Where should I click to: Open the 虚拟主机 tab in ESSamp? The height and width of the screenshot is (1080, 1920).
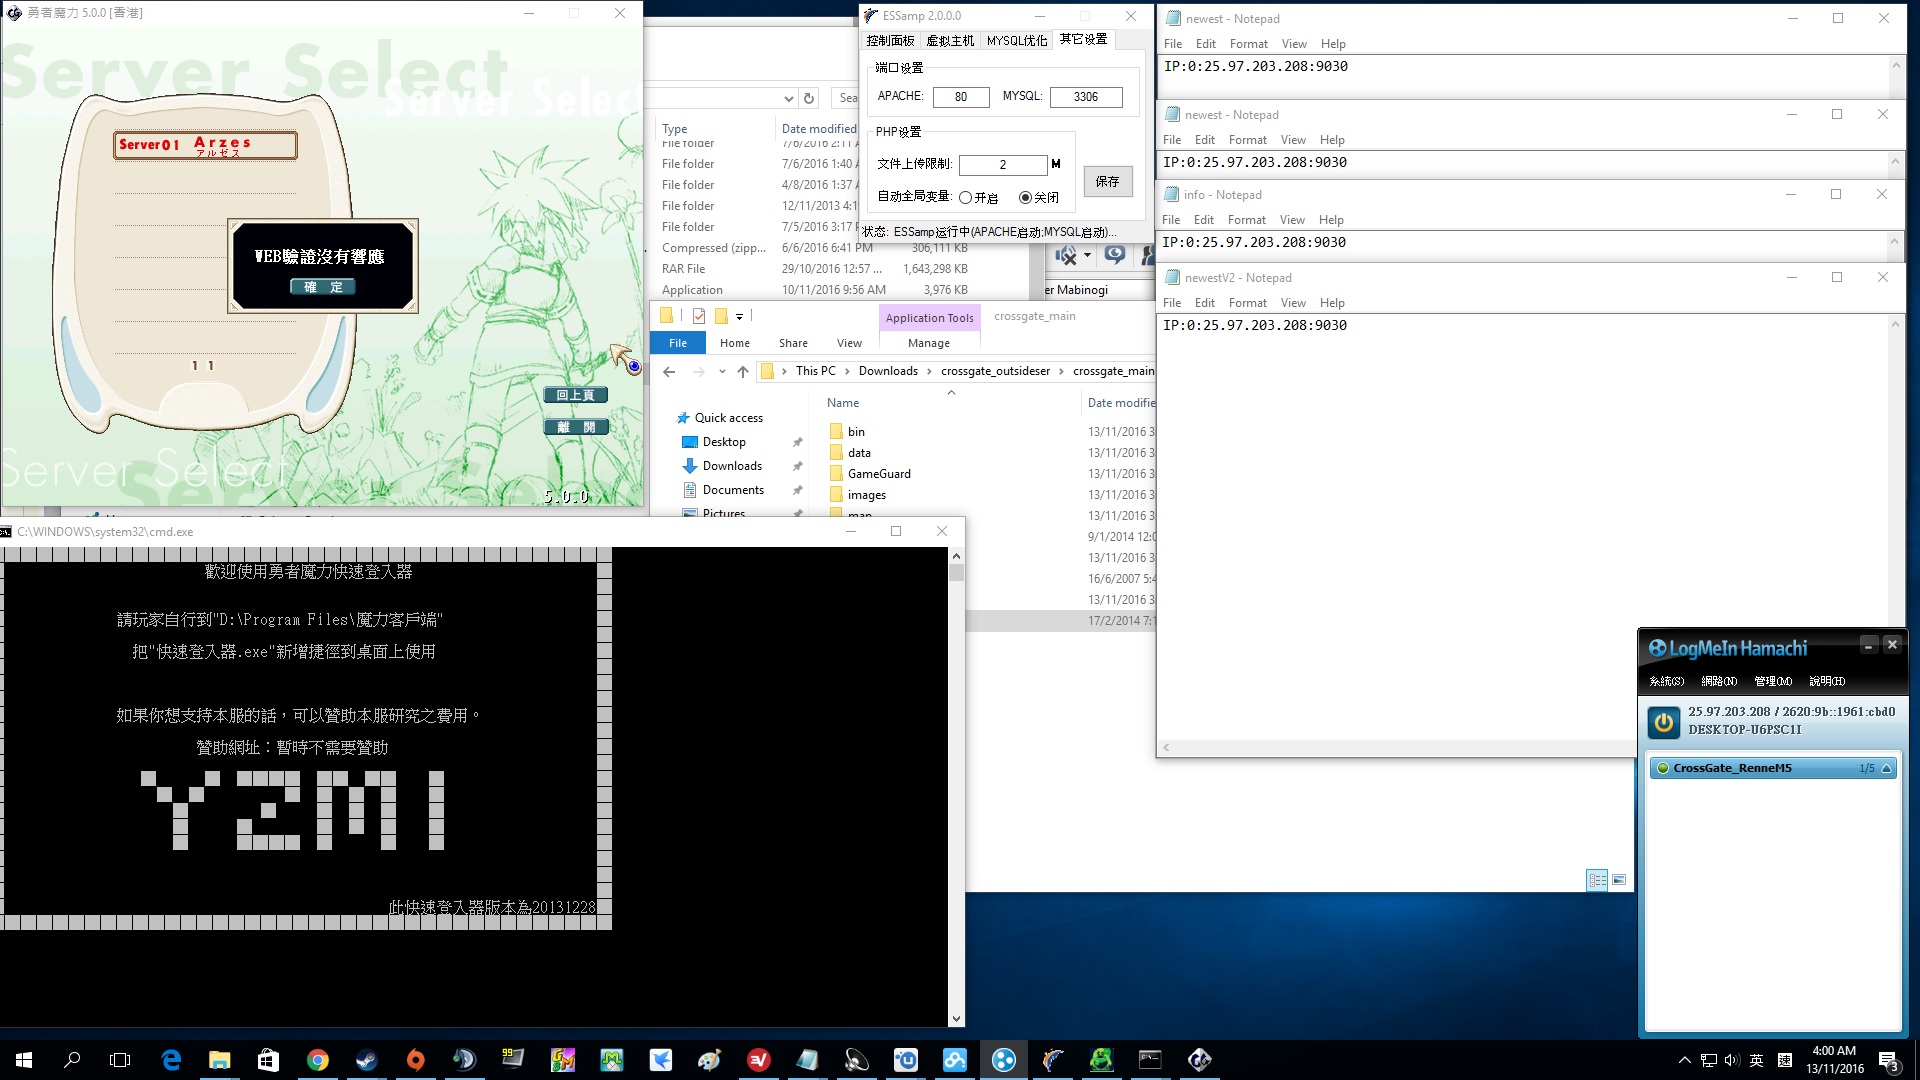tap(950, 40)
